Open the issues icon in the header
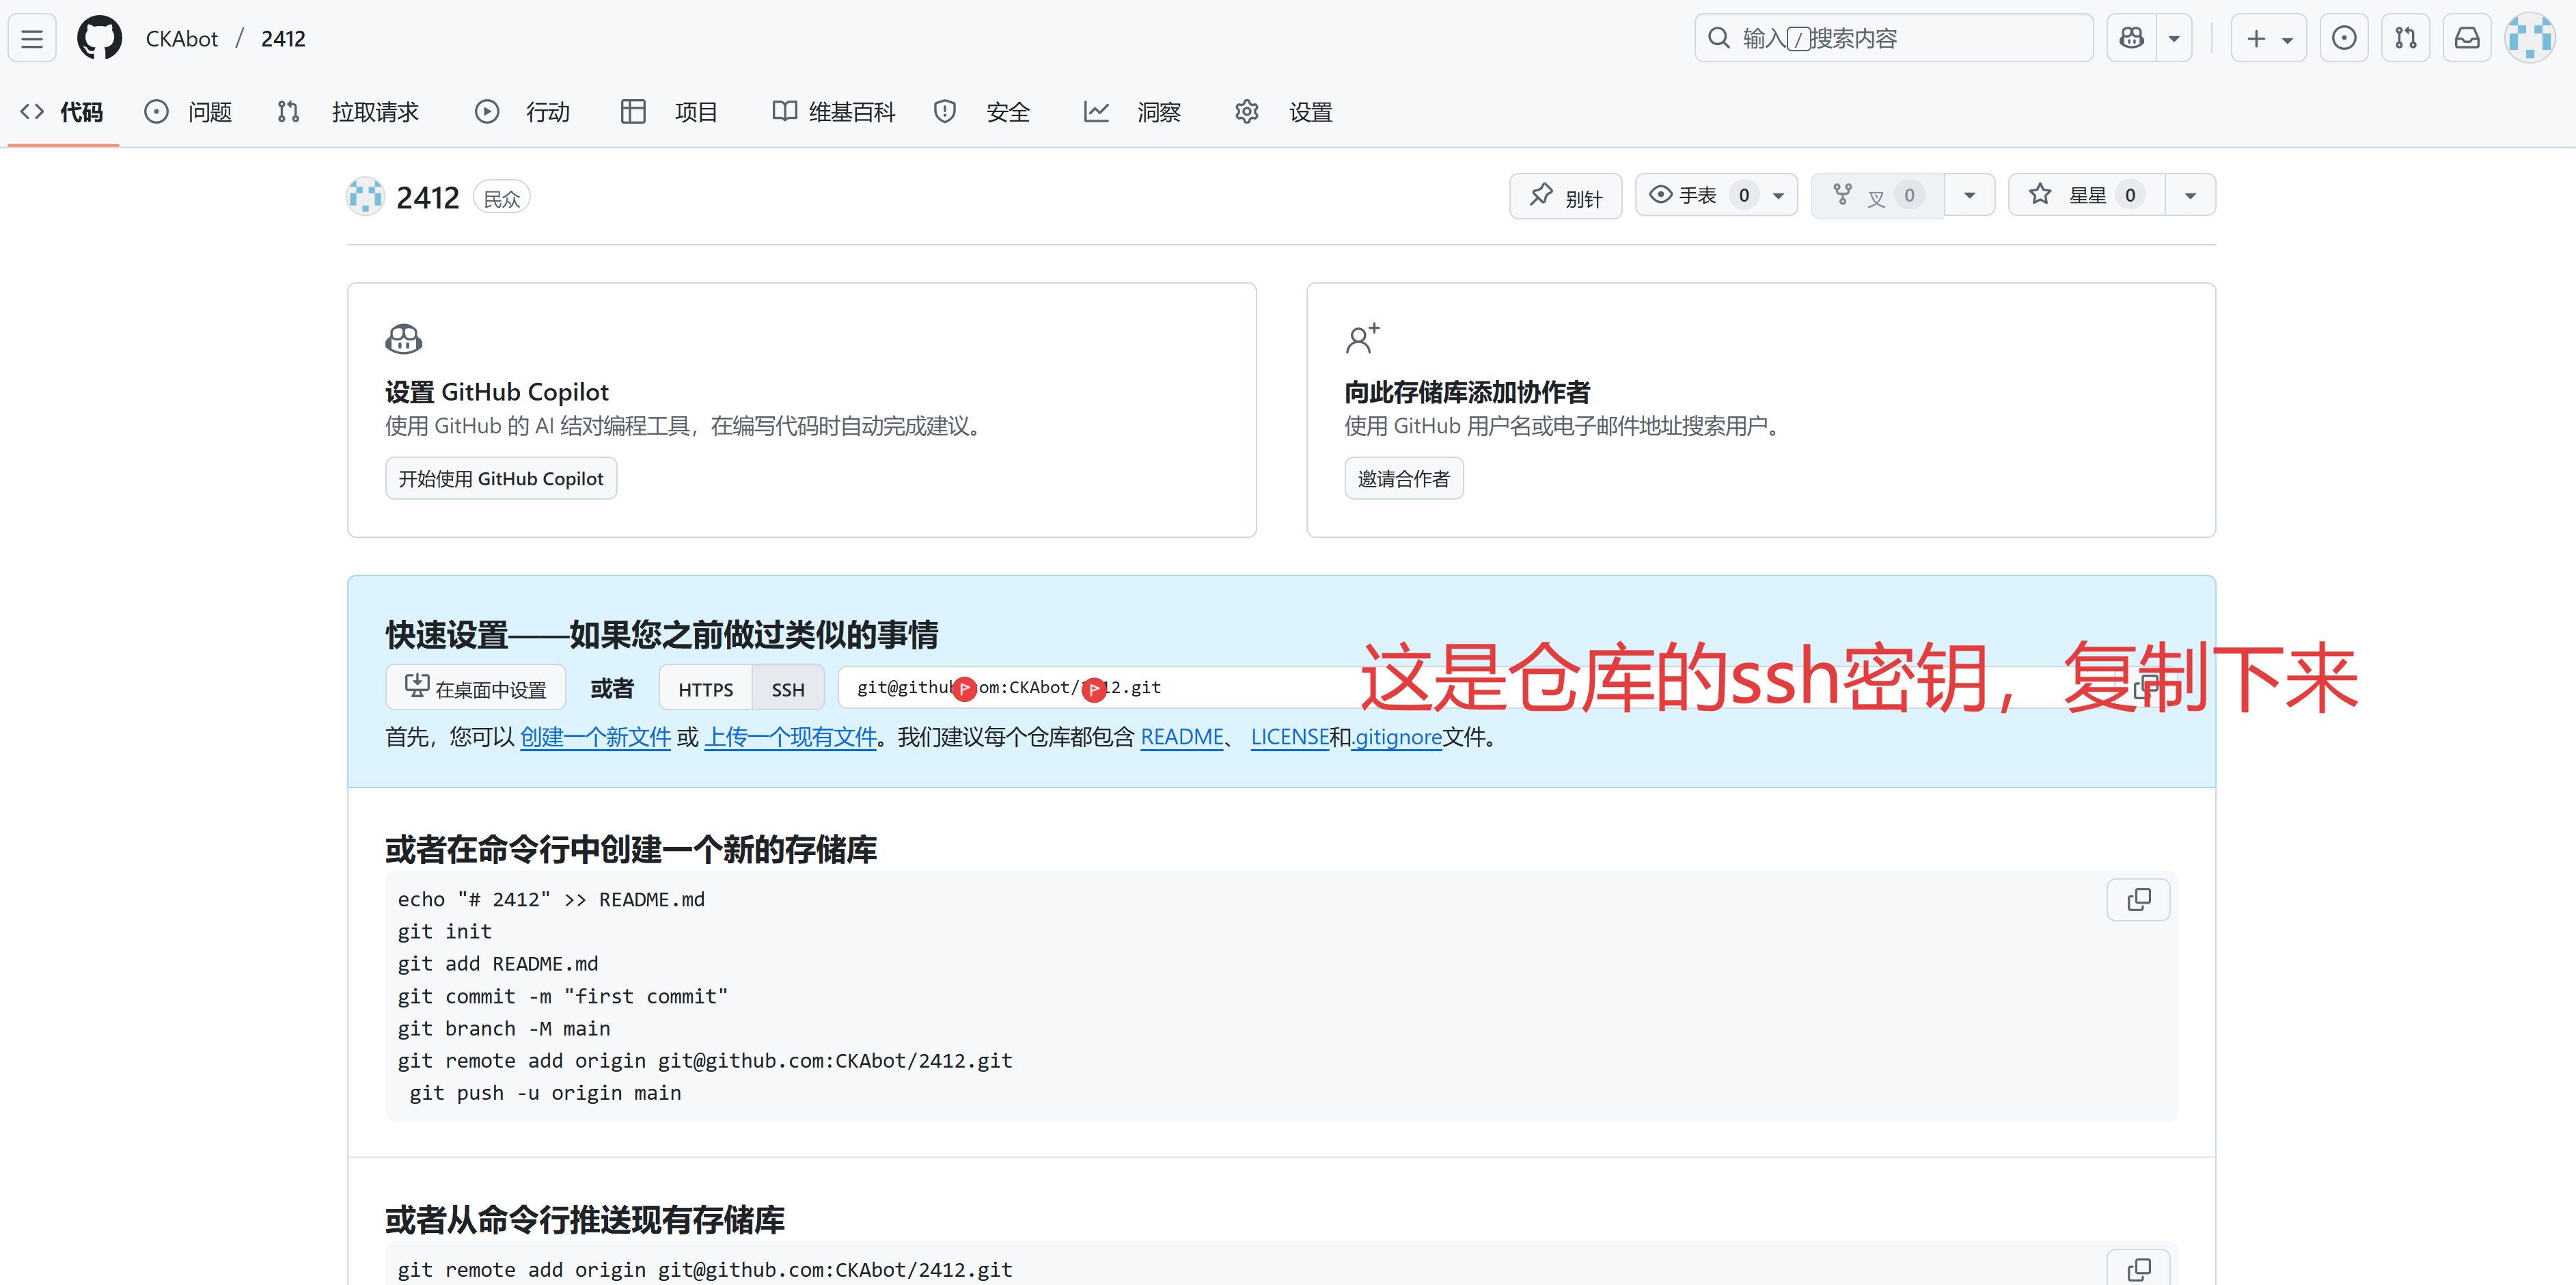Image resolution: width=2576 pixels, height=1285 pixels. click(2343, 39)
